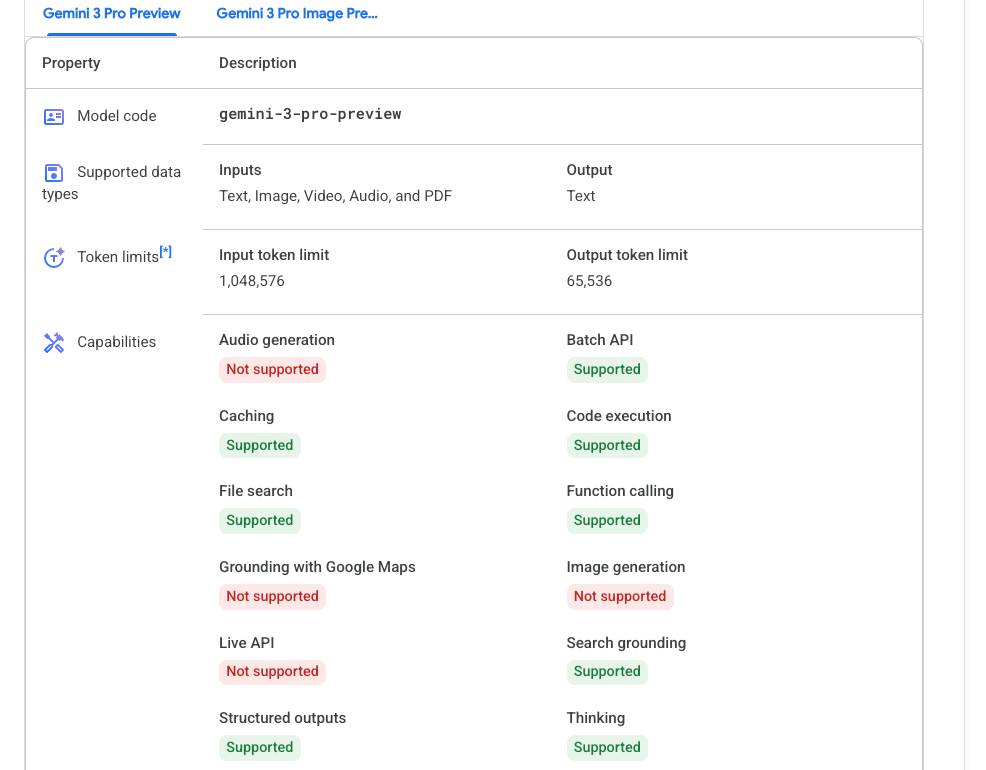The width and height of the screenshot is (986, 770).
Task: Click the Capabilities tools icon
Action: [x=53, y=343]
